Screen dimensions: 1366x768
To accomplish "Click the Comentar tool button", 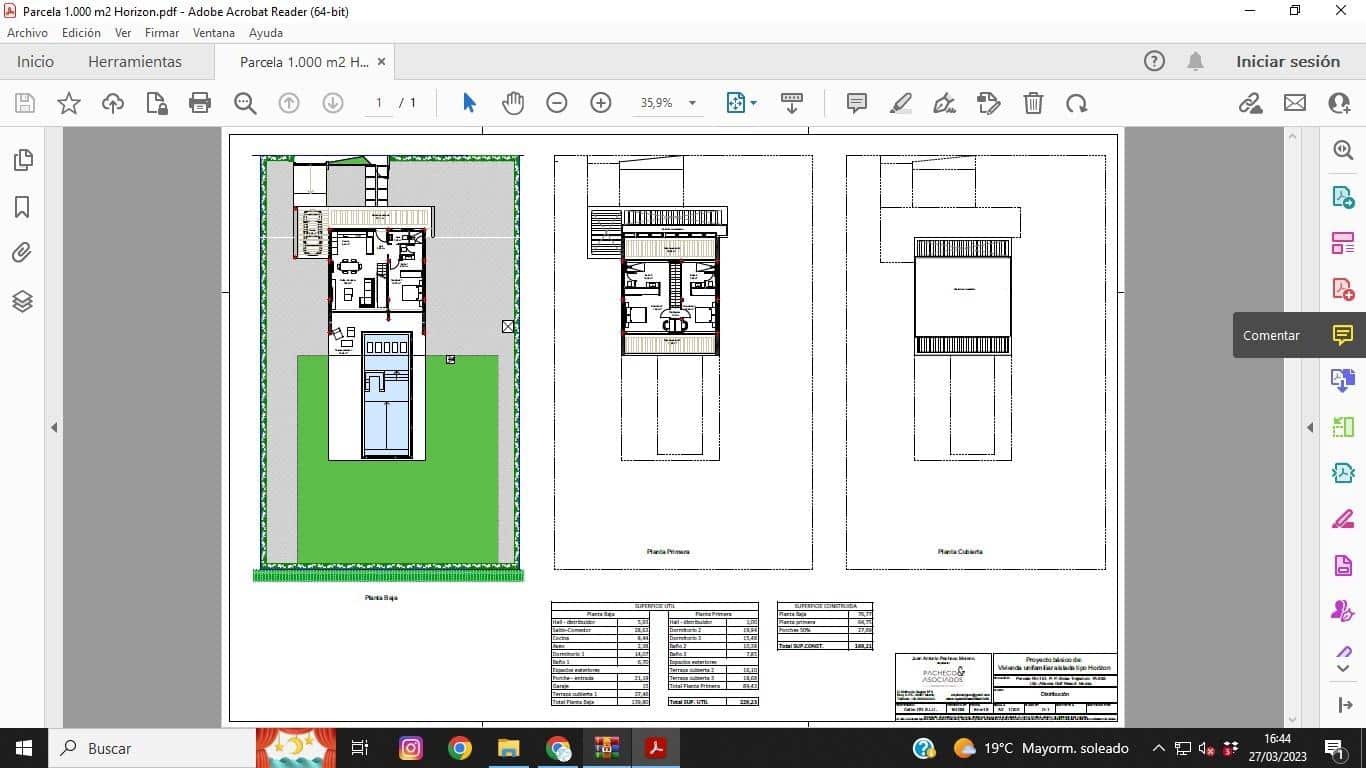I will coord(1342,335).
